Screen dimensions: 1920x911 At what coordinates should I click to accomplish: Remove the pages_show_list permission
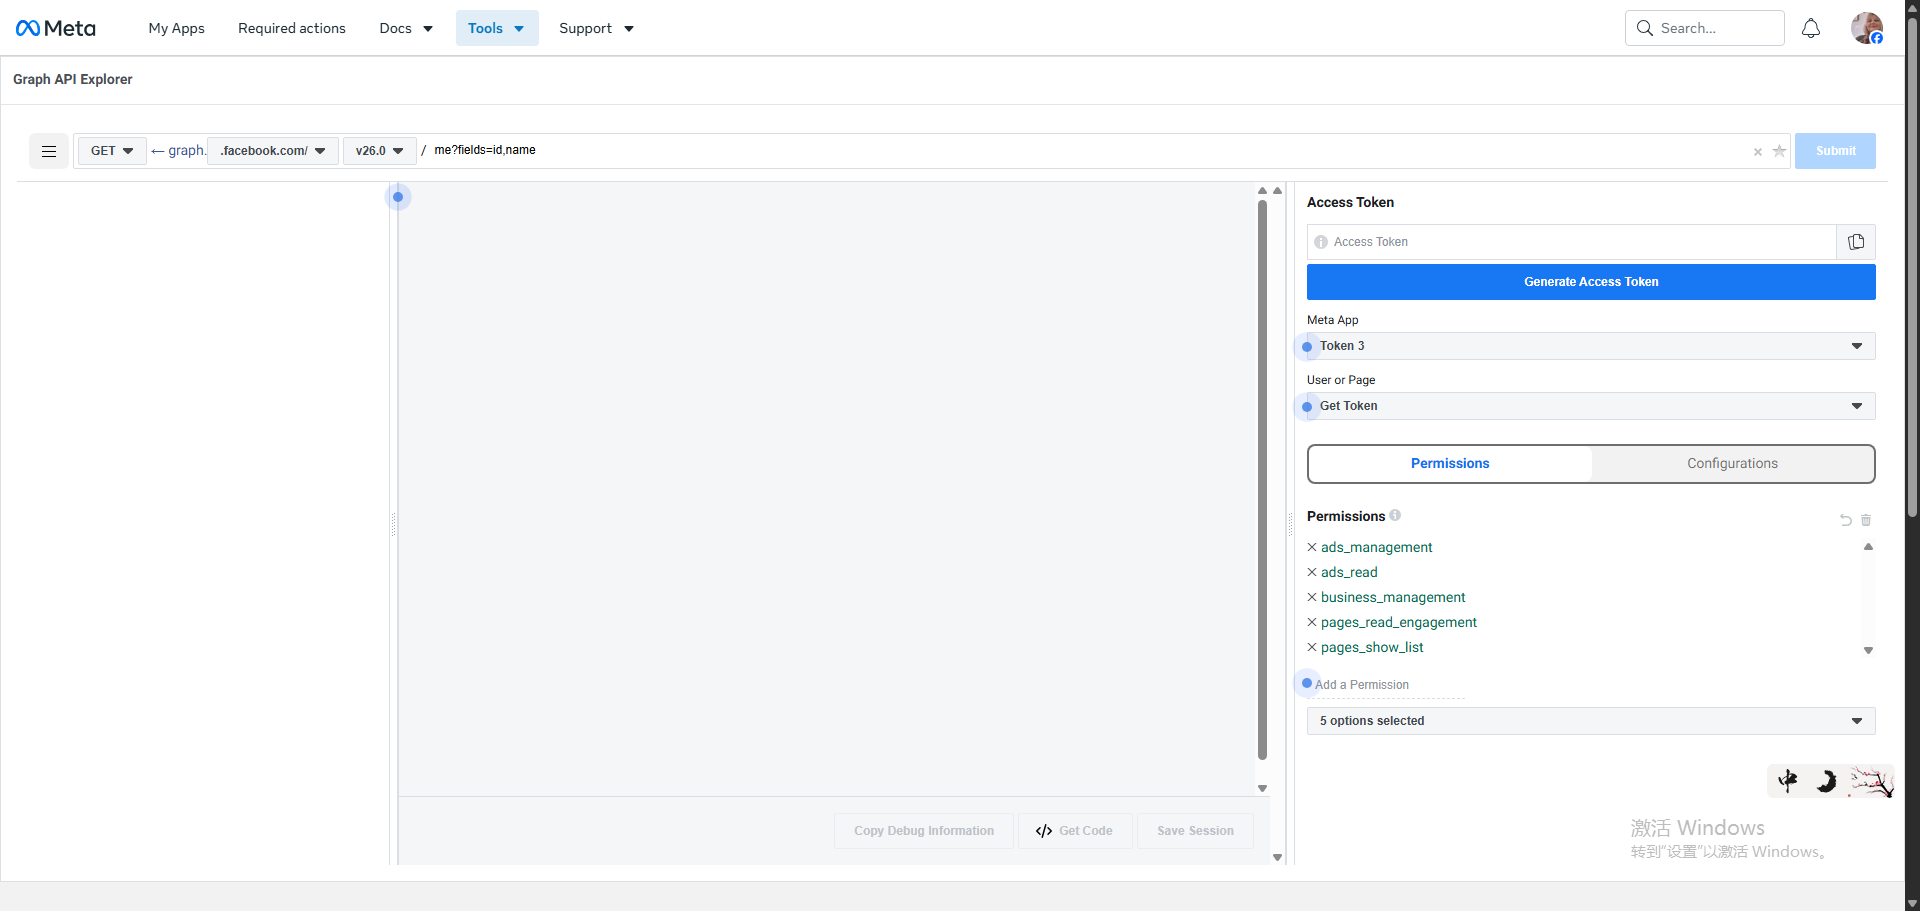pyautogui.click(x=1312, y=647)
